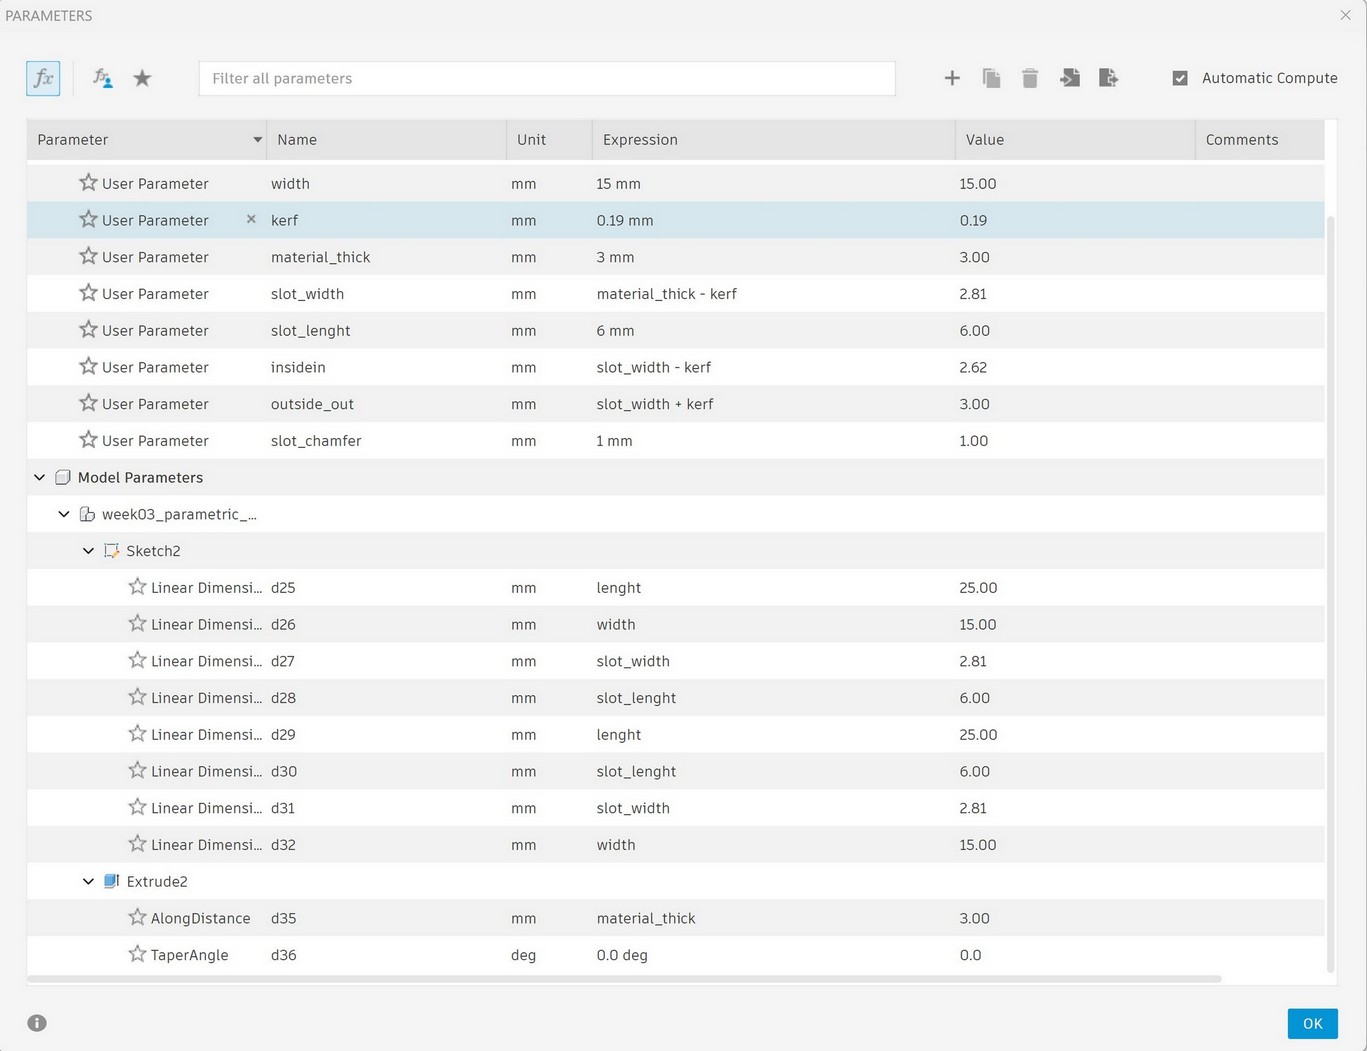
Task: Disable the Automatic Compute checkbox
Action: pyautogui.click(x=1180, y=78)
